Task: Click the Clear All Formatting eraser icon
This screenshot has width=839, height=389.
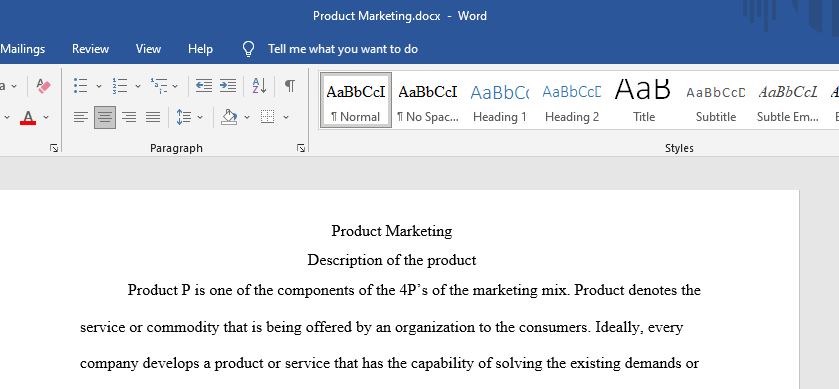Action: coord(43,86)
